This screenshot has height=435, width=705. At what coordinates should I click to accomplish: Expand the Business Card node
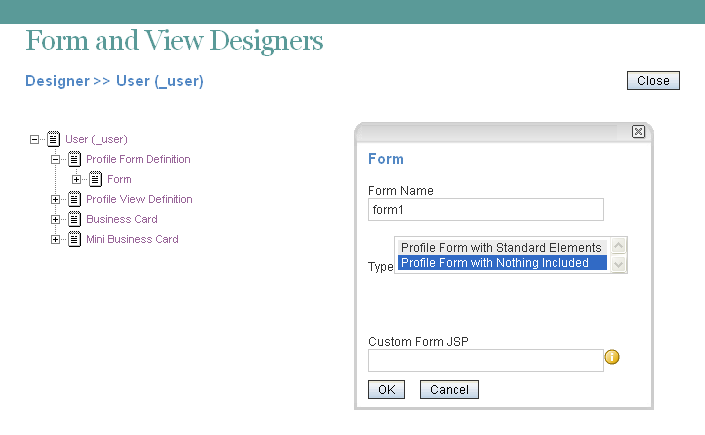click(x=56, y=219)
